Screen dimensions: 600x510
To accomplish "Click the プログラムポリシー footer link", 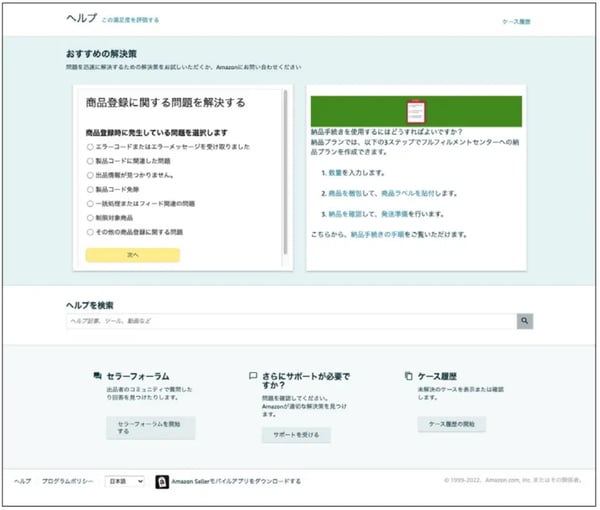I will click(67, 481).
